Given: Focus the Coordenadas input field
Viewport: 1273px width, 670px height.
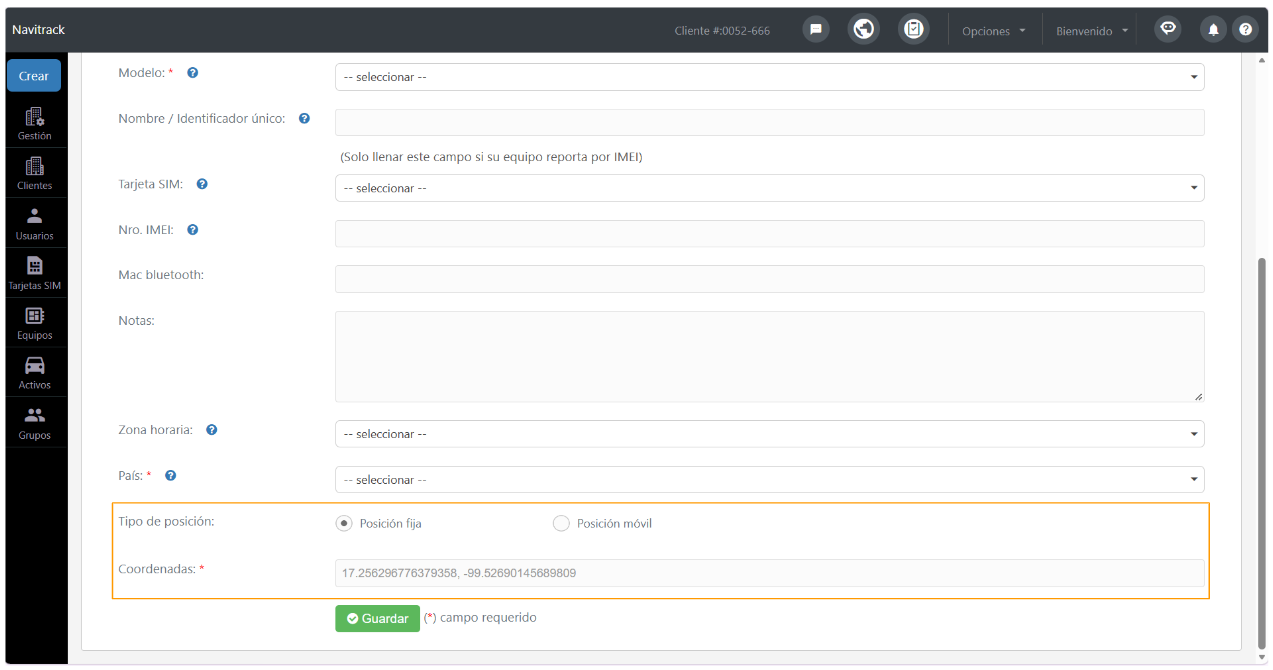Looking at the screenshot, I should point(769,573).
